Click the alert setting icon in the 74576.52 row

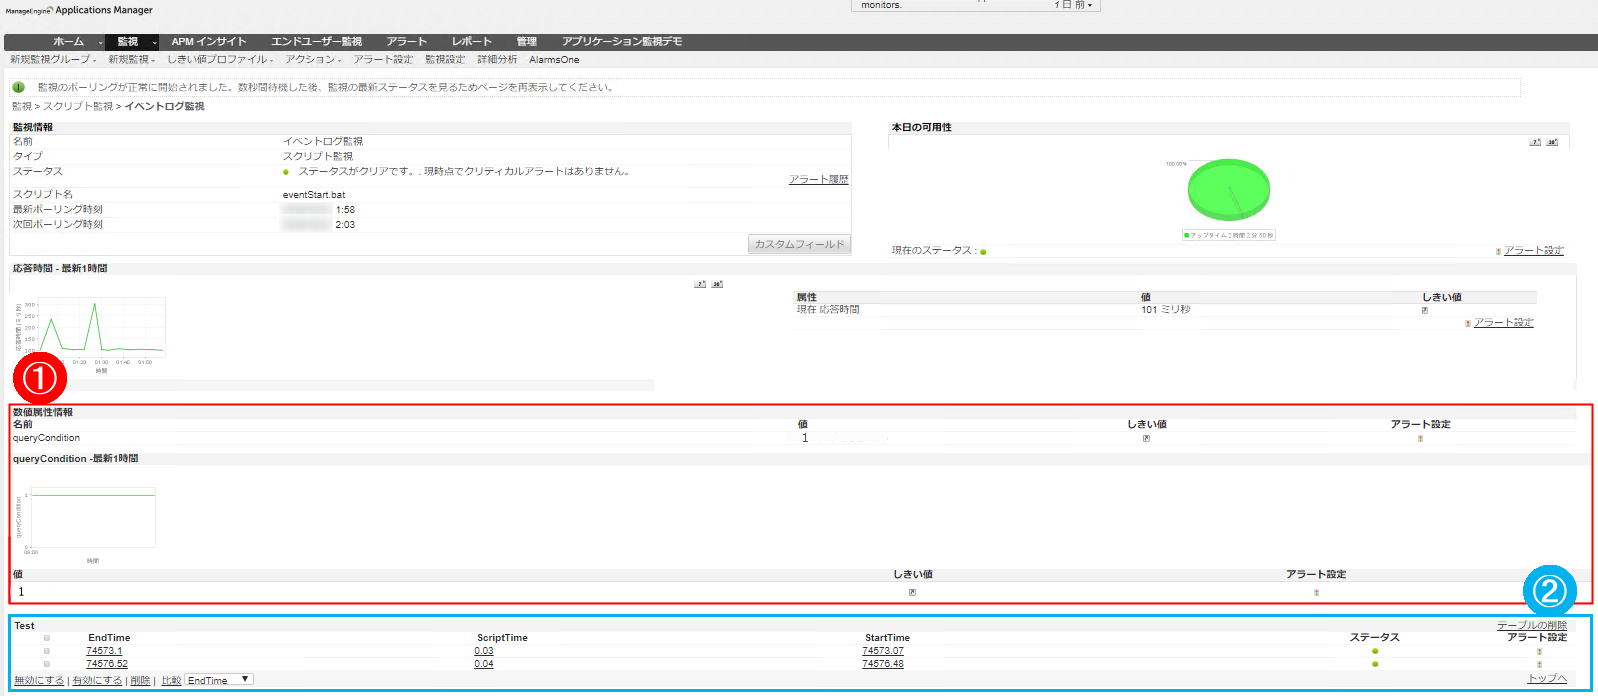1539,664
